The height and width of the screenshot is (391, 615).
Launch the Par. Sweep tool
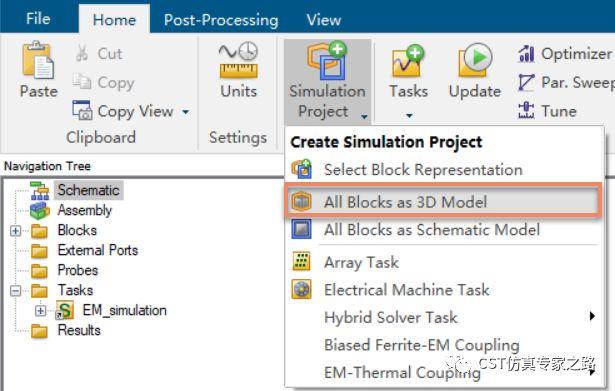click(565, 82)
